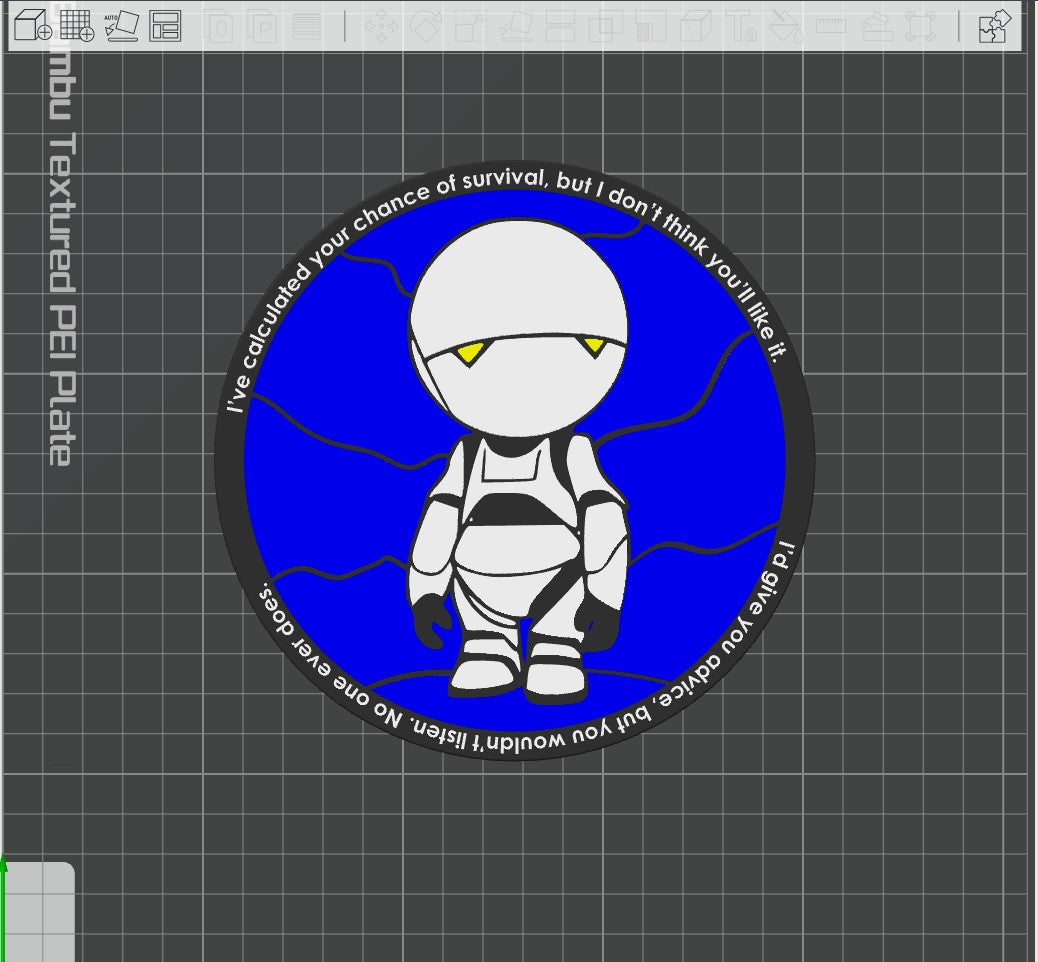
Task: Select the Measure ruler tool
Action: [x=831, y=26]
